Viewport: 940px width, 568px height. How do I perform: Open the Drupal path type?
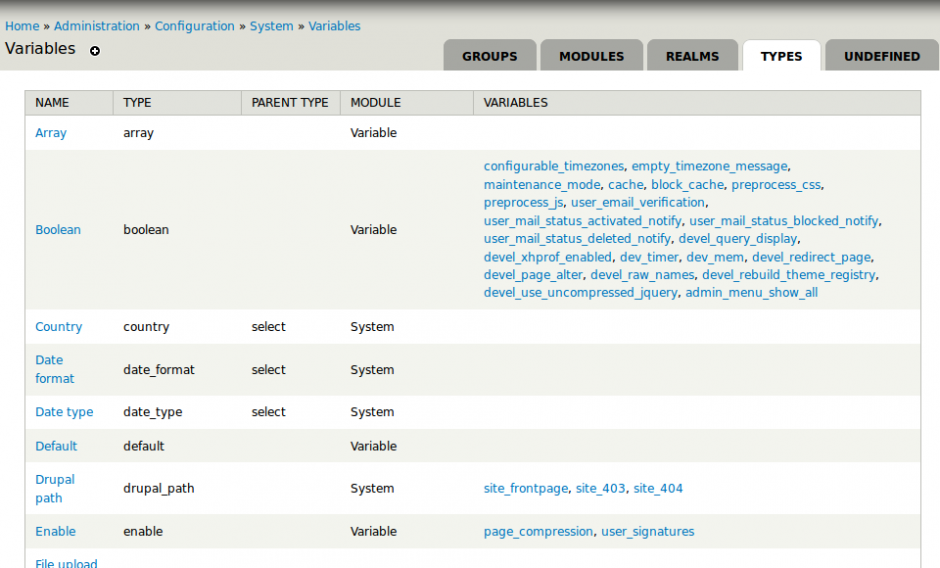55,489
